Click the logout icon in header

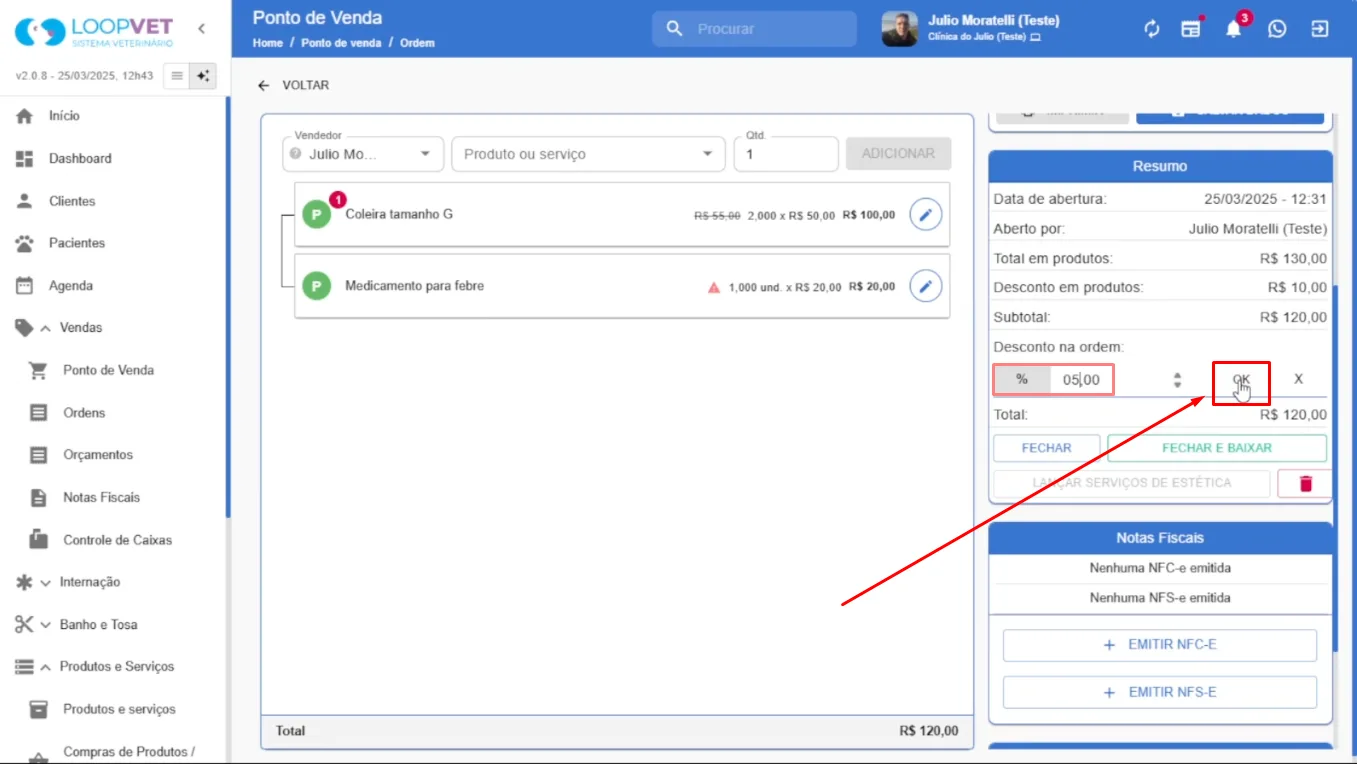(1320, 29)
